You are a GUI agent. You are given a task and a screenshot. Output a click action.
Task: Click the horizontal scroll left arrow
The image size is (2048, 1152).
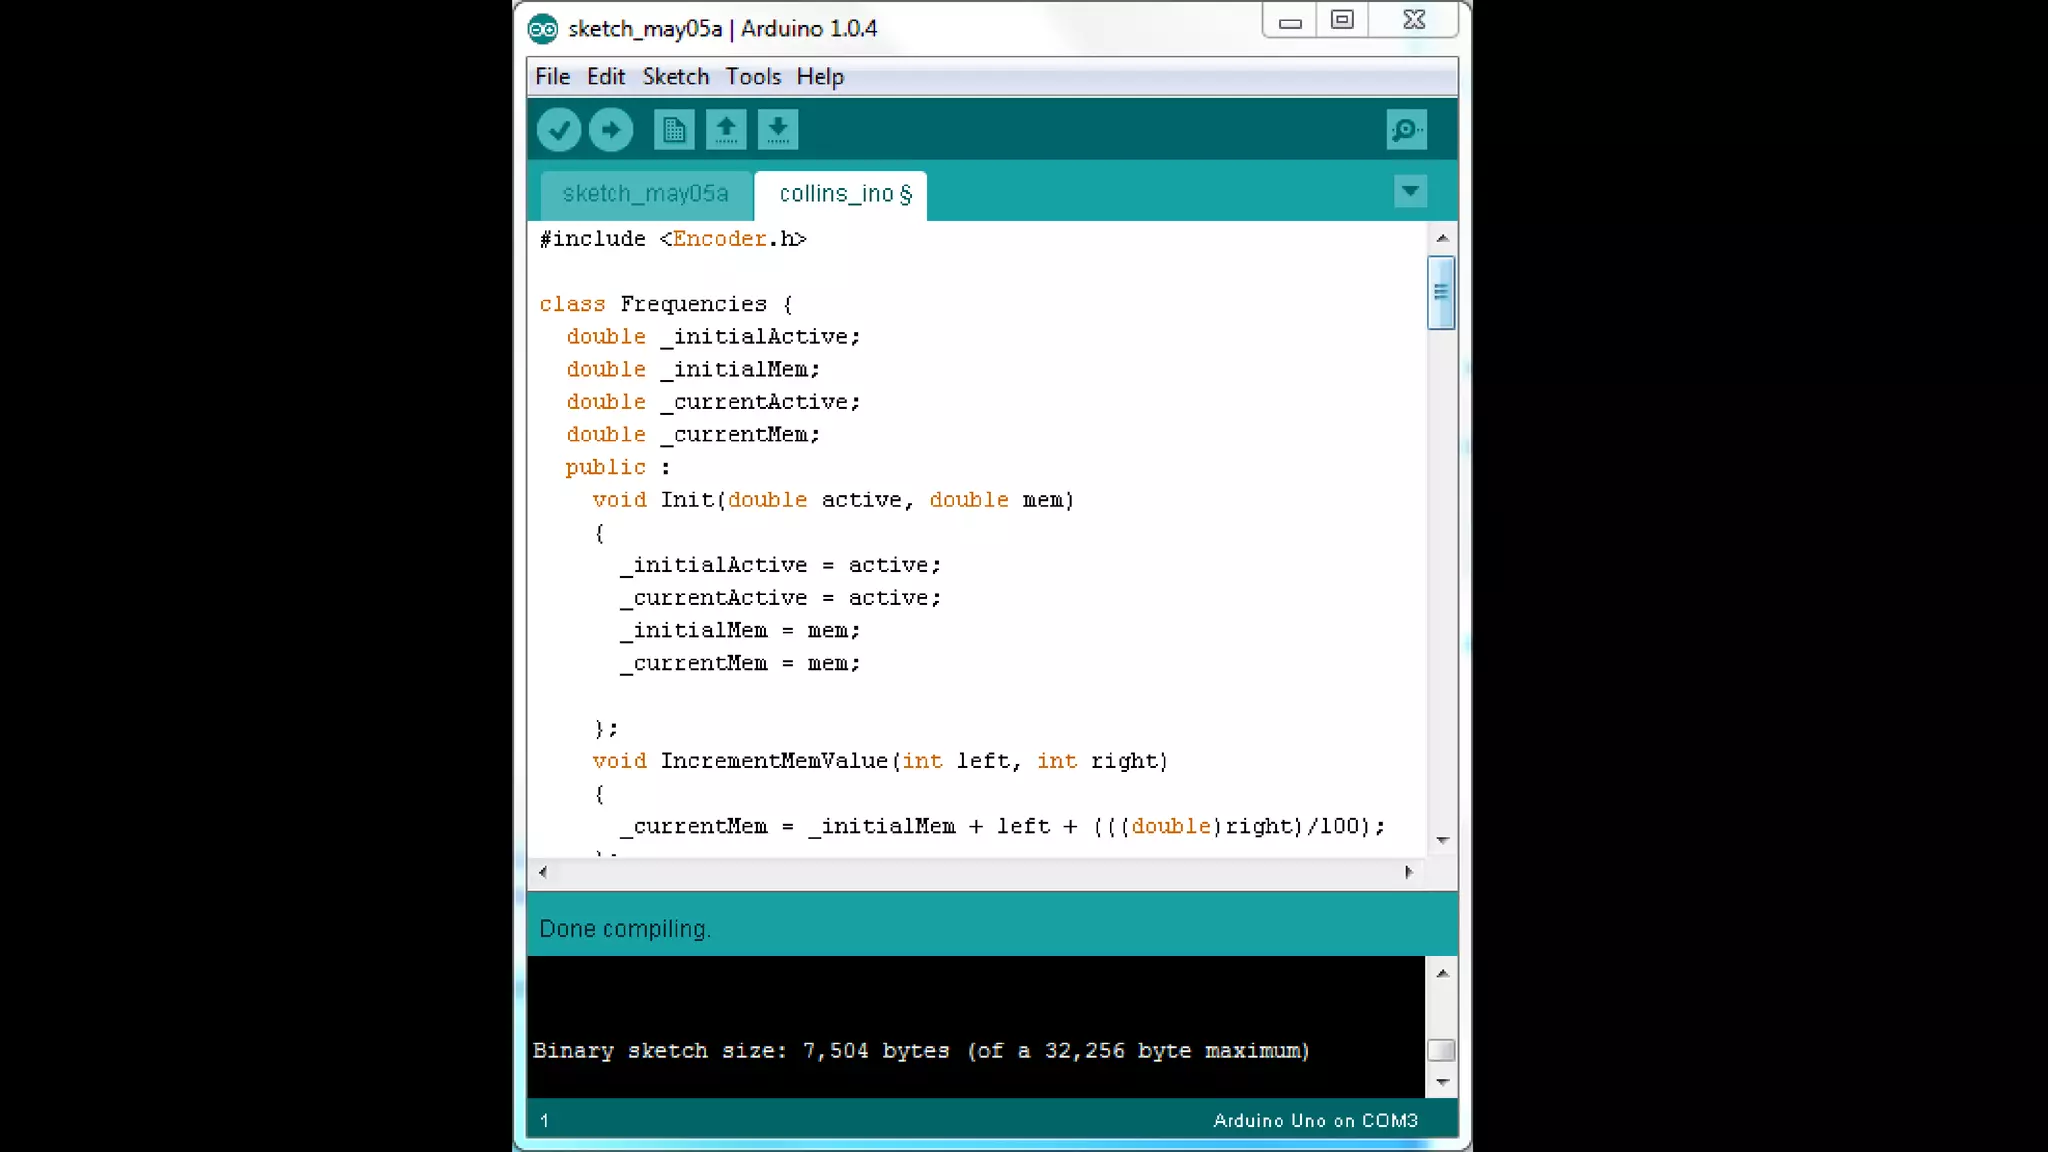click(543, 872)
